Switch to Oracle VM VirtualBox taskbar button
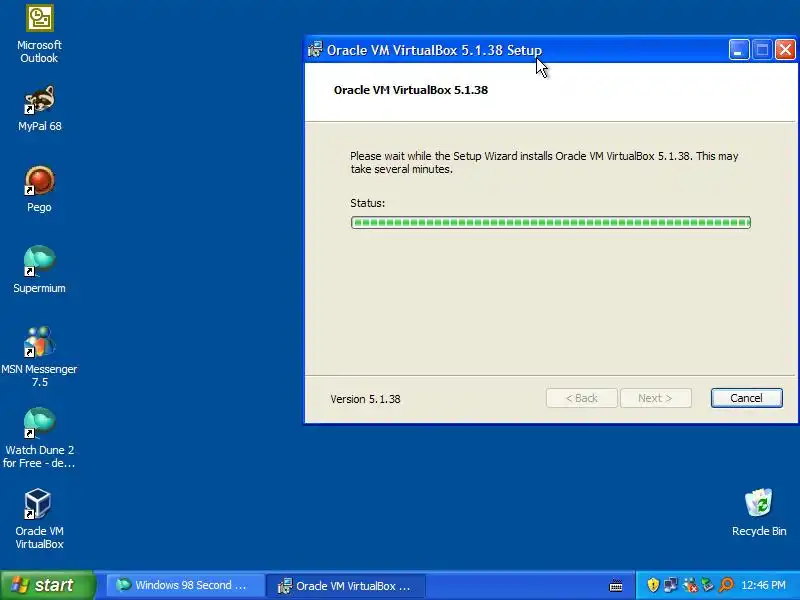 pos(345,585)
